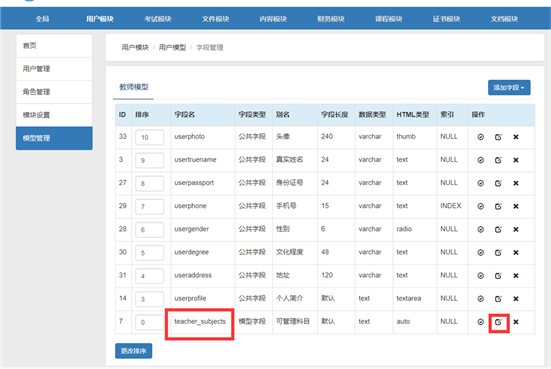Click the 更改排序 button
The image size is (551, 369).
point(134,351)
